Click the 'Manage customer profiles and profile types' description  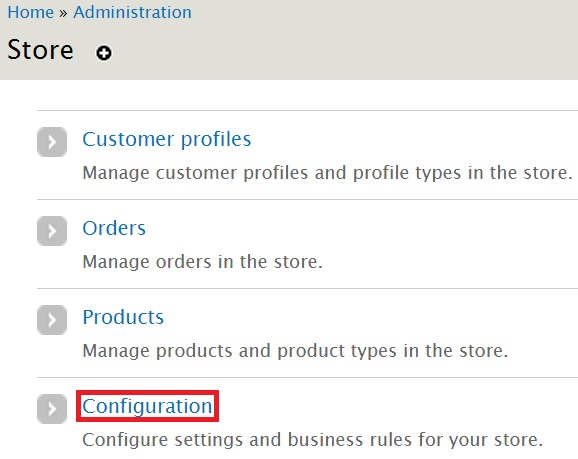pos(327,173)
